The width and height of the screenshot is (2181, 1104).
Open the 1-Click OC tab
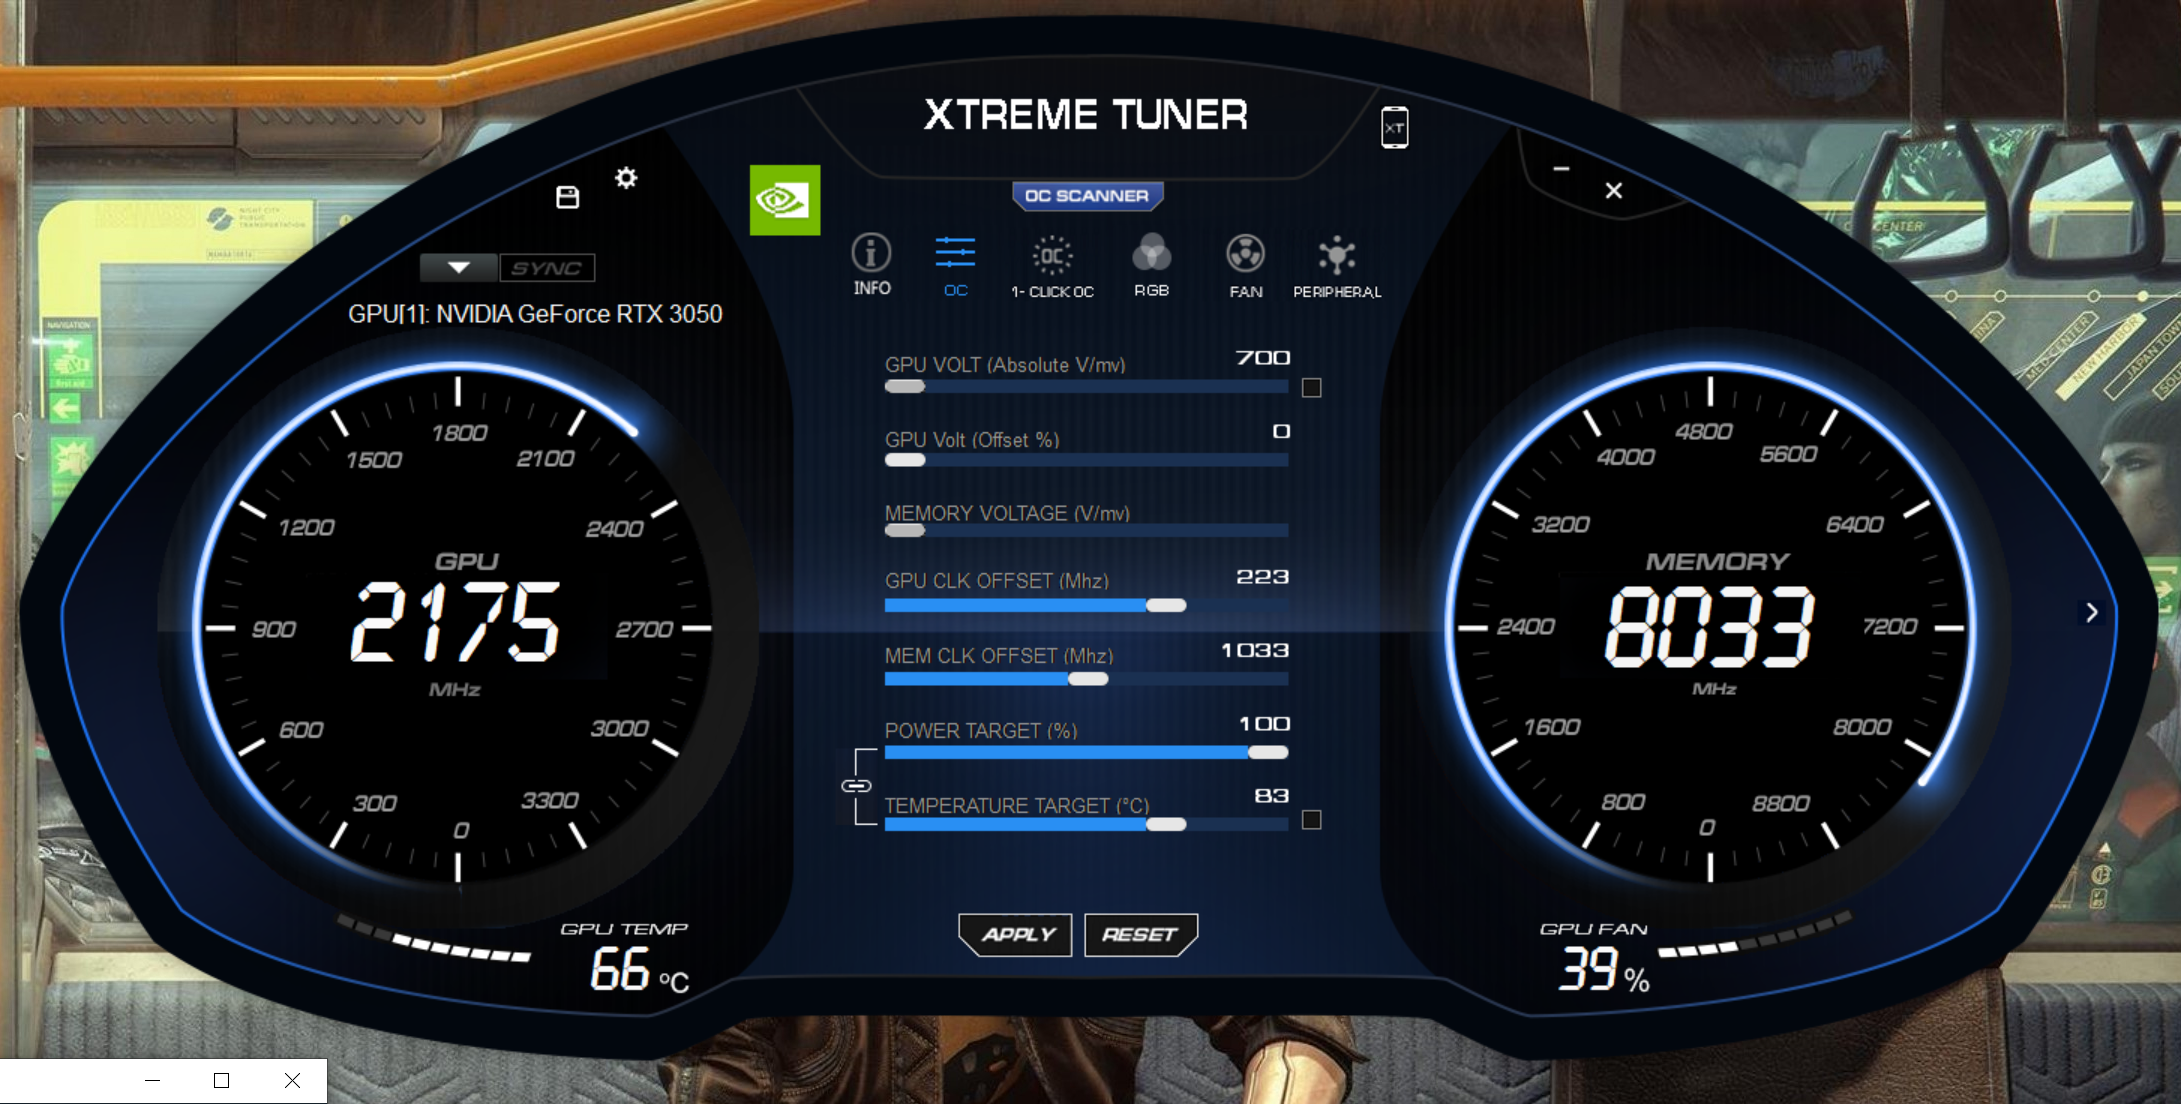1052,266
